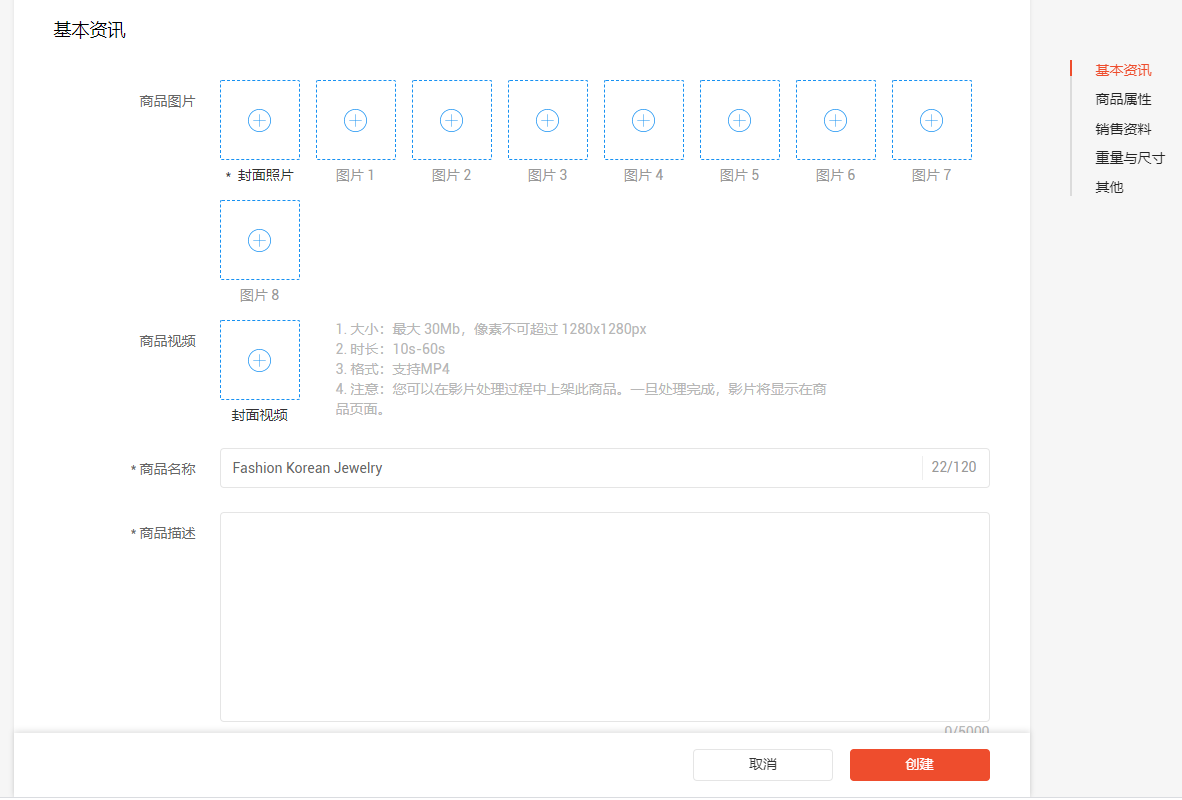Add an image in the 图片 8 slot
This screenshot has width=1182, height=800.
coord(259,240)
